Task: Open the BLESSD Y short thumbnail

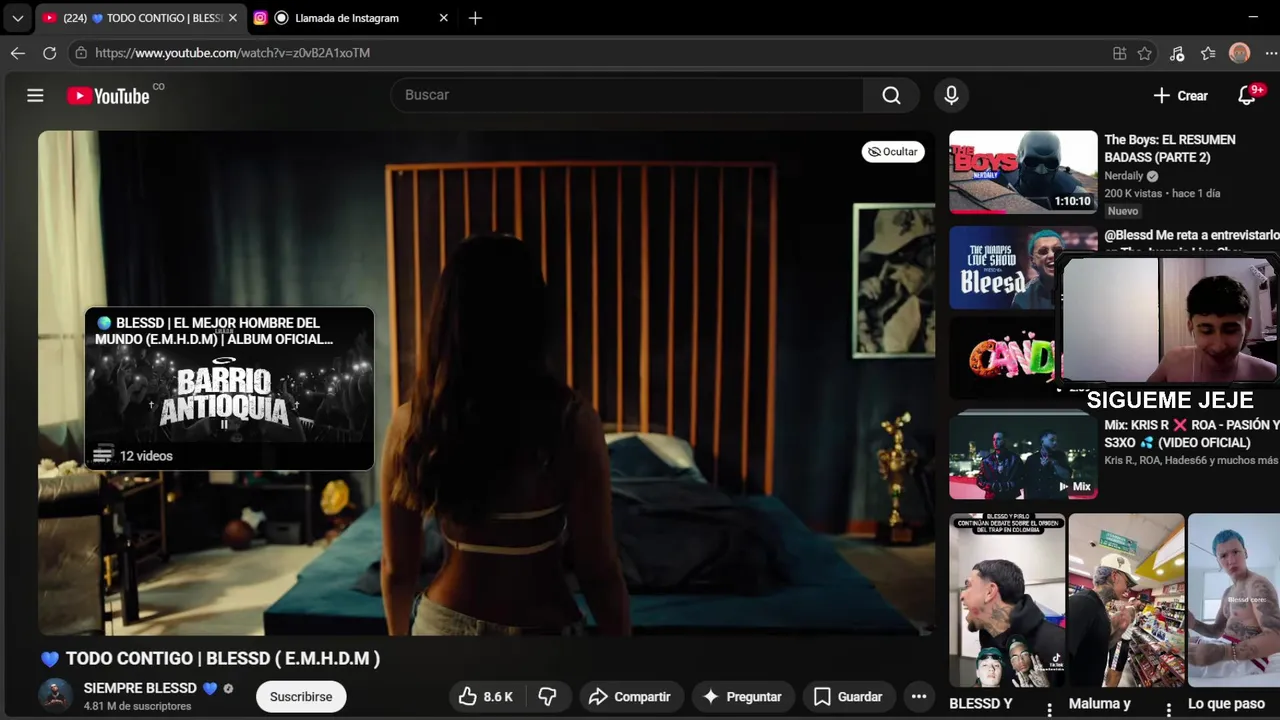Action: click(x=1007, y=600)
